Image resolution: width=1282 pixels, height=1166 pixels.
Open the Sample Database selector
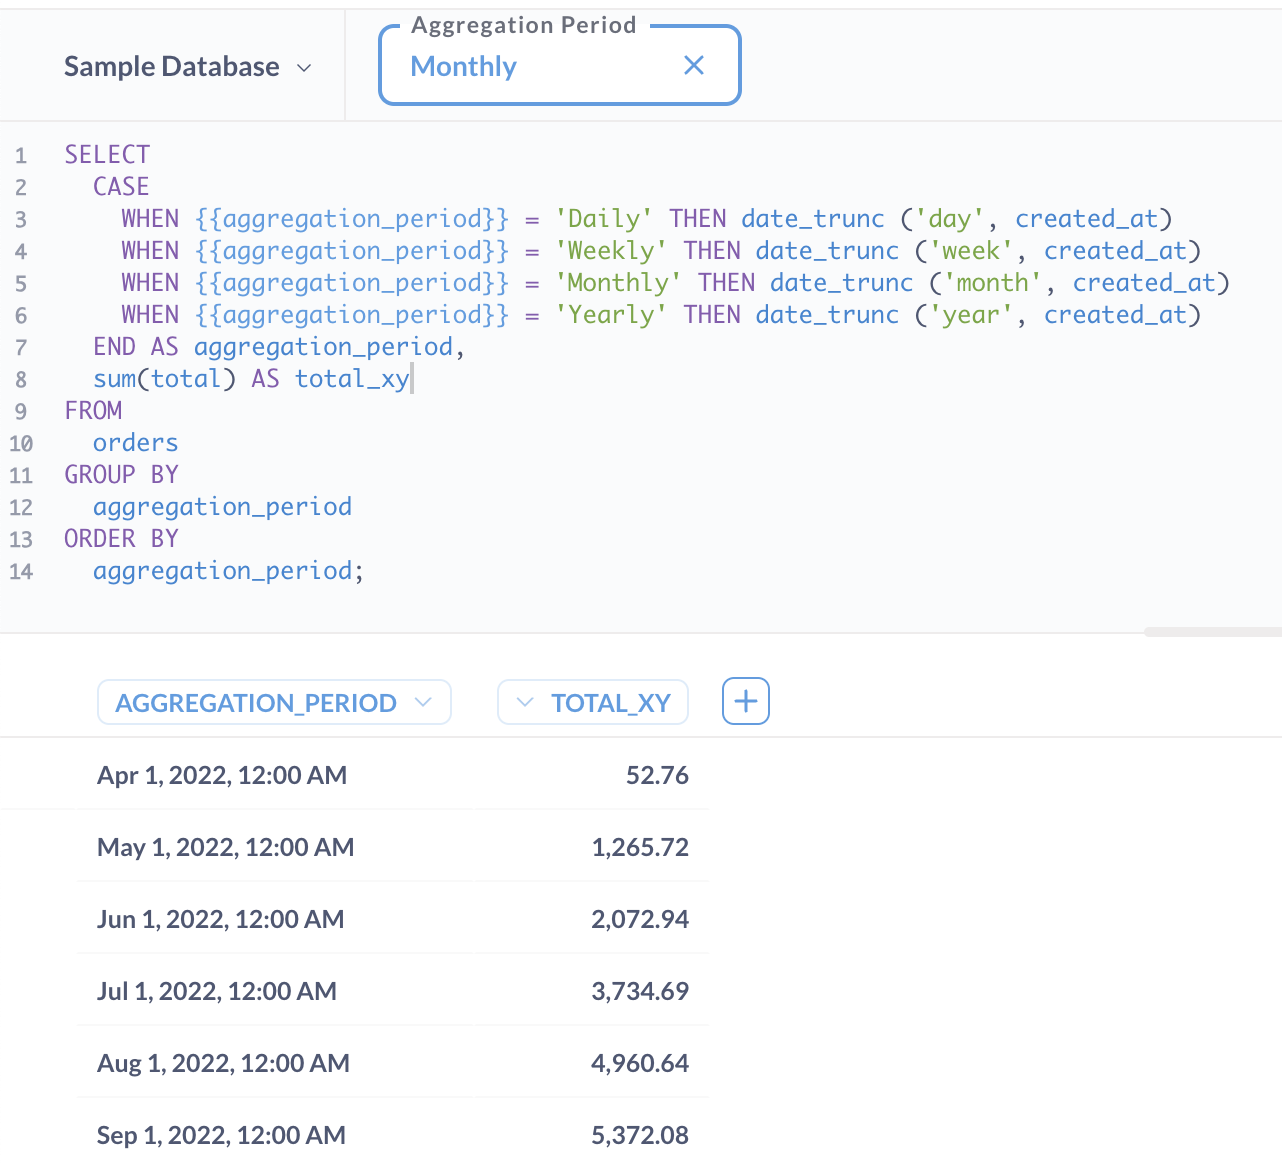(187, 67)
